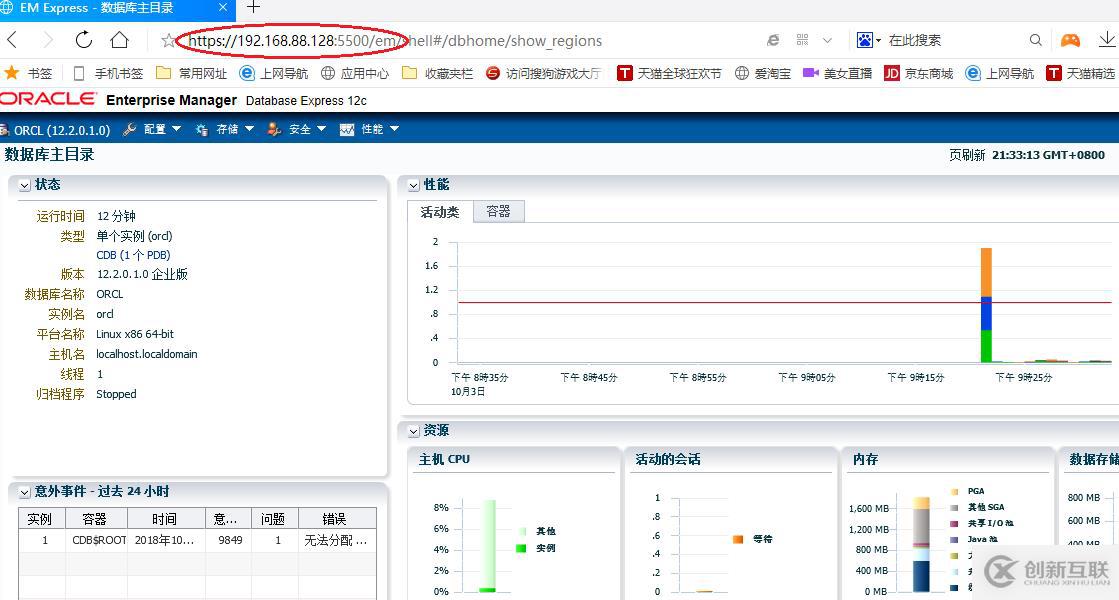
Task: Click the magnifier search icon
Action: 1035,41
